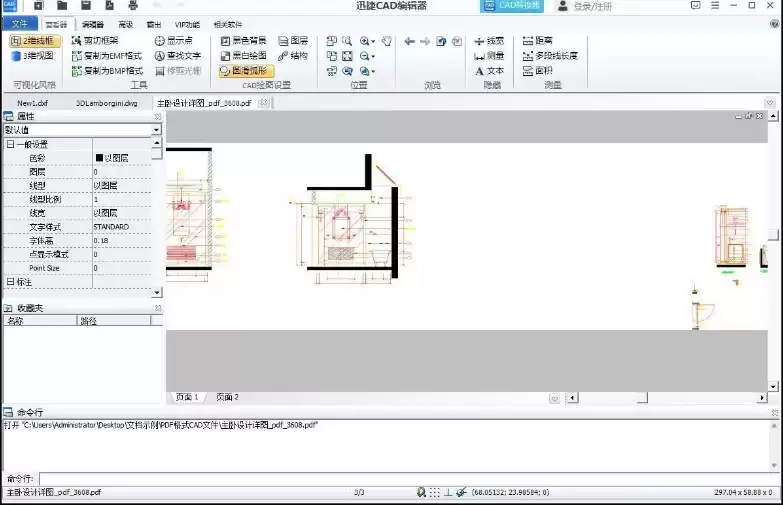Click the 图层 layers icon

point(293,41)
